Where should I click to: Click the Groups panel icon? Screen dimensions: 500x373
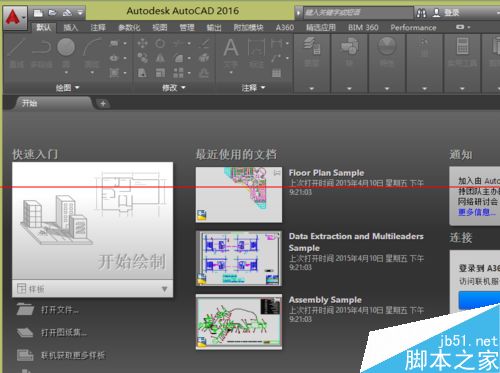[424, 47]
